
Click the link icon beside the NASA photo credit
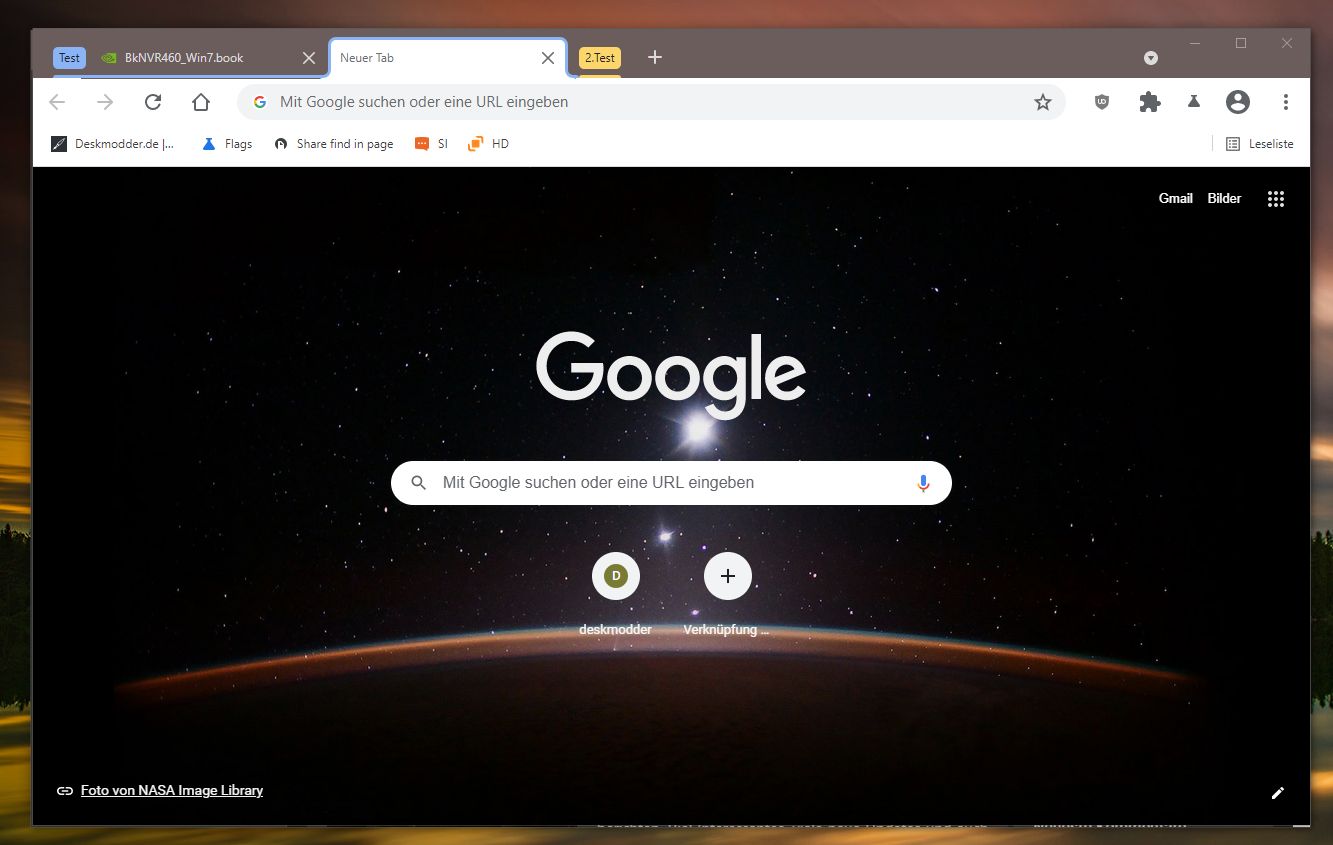(x=65, y=791)
